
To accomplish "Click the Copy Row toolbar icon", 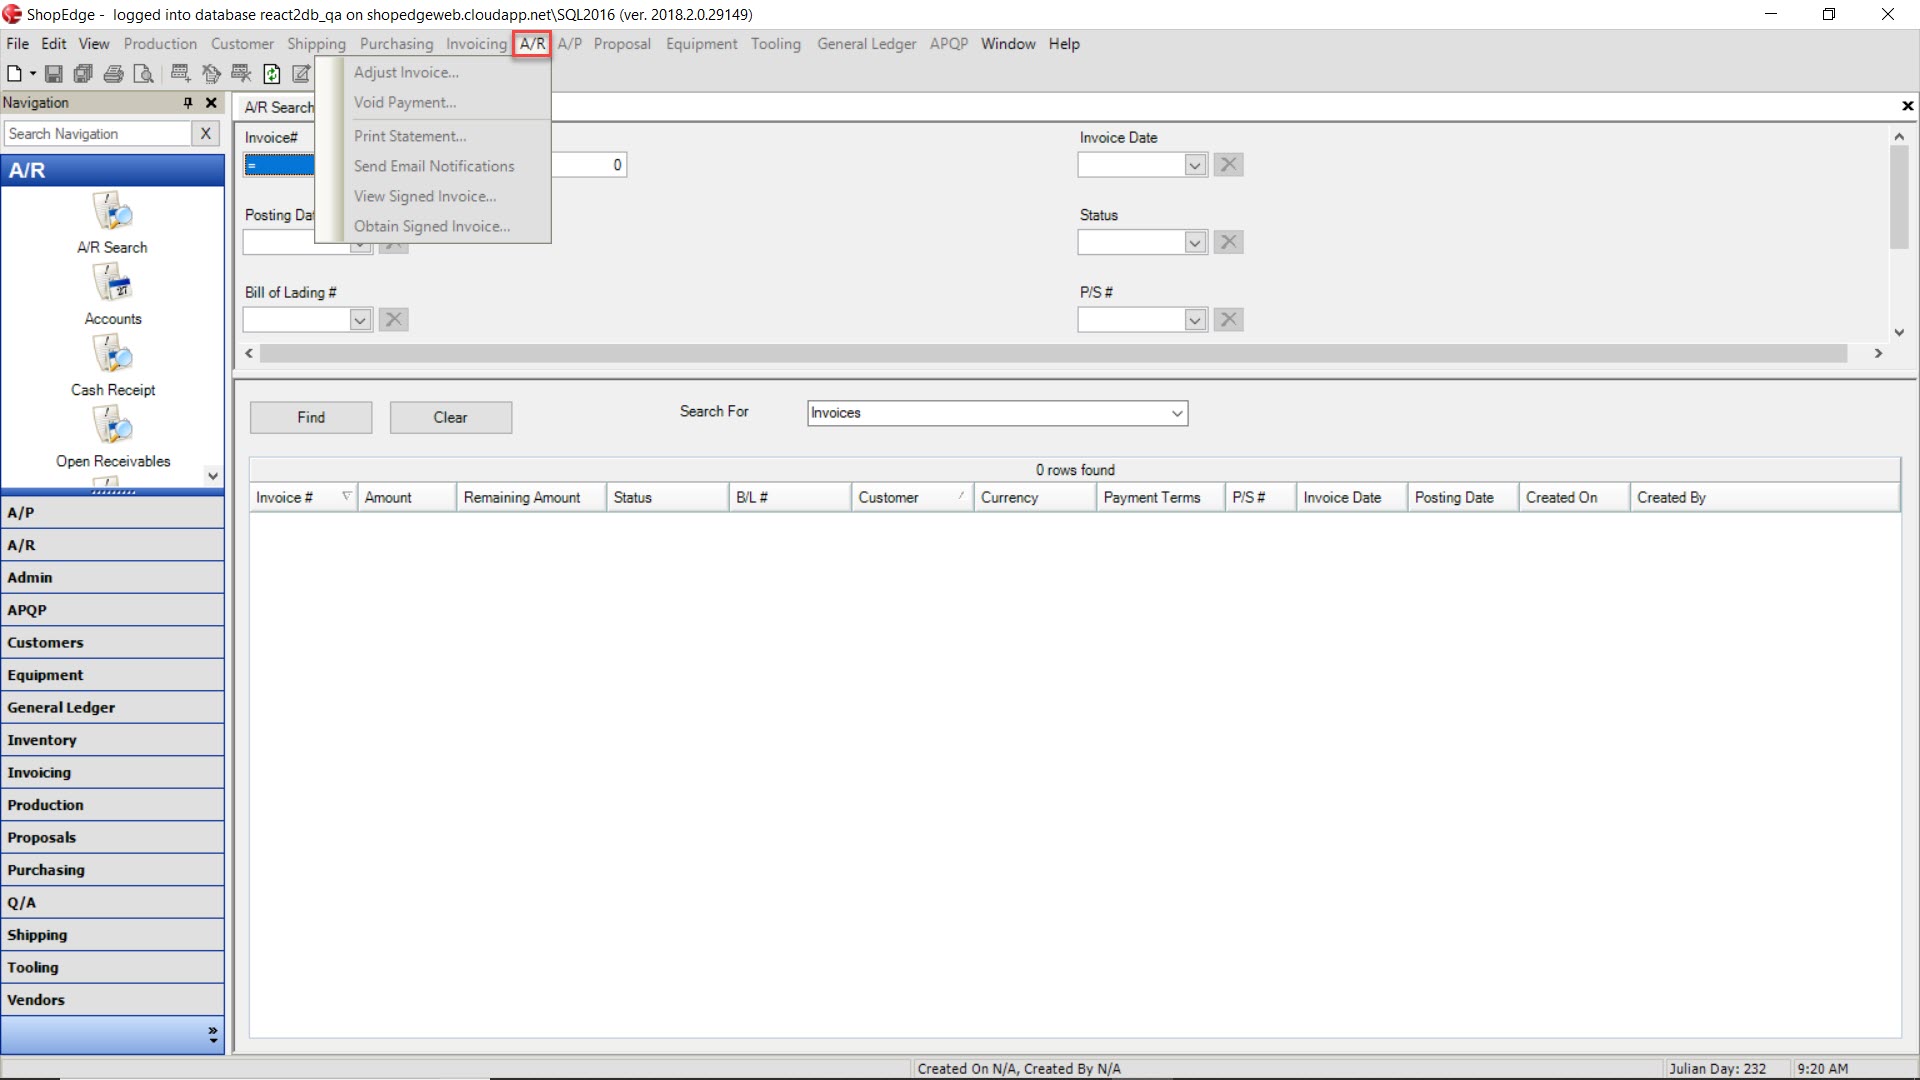I will pyautogui.click(x=211, y=73).
